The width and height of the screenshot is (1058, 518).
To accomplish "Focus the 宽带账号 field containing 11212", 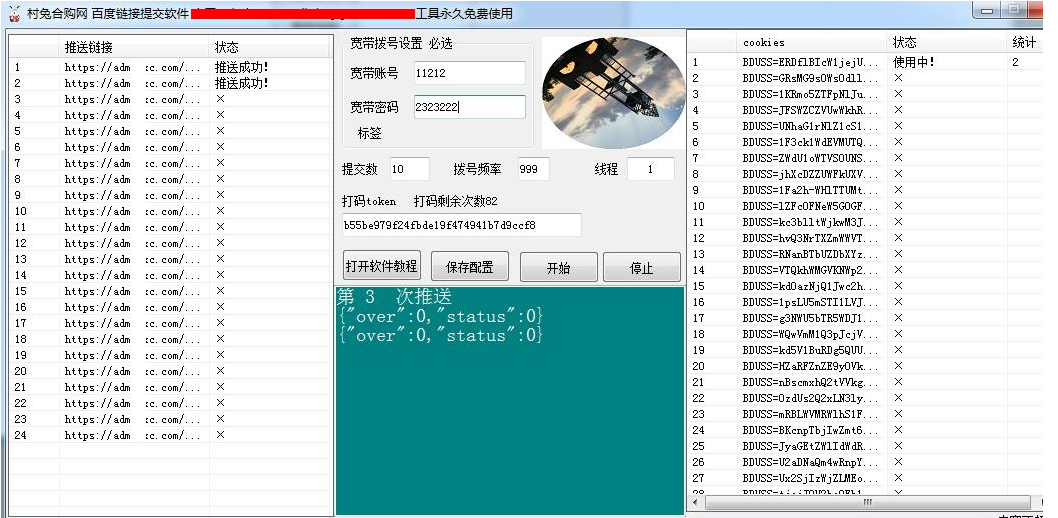I will [x=467, y=73].
